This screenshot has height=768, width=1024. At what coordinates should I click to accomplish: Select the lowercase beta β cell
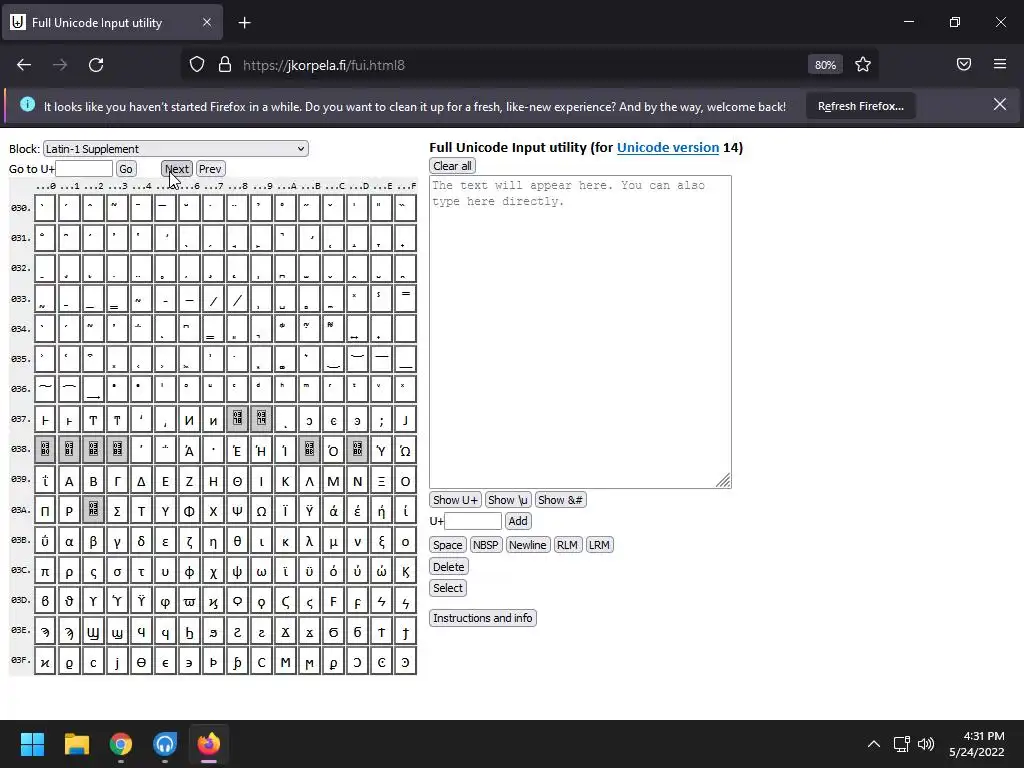point(93,541)
